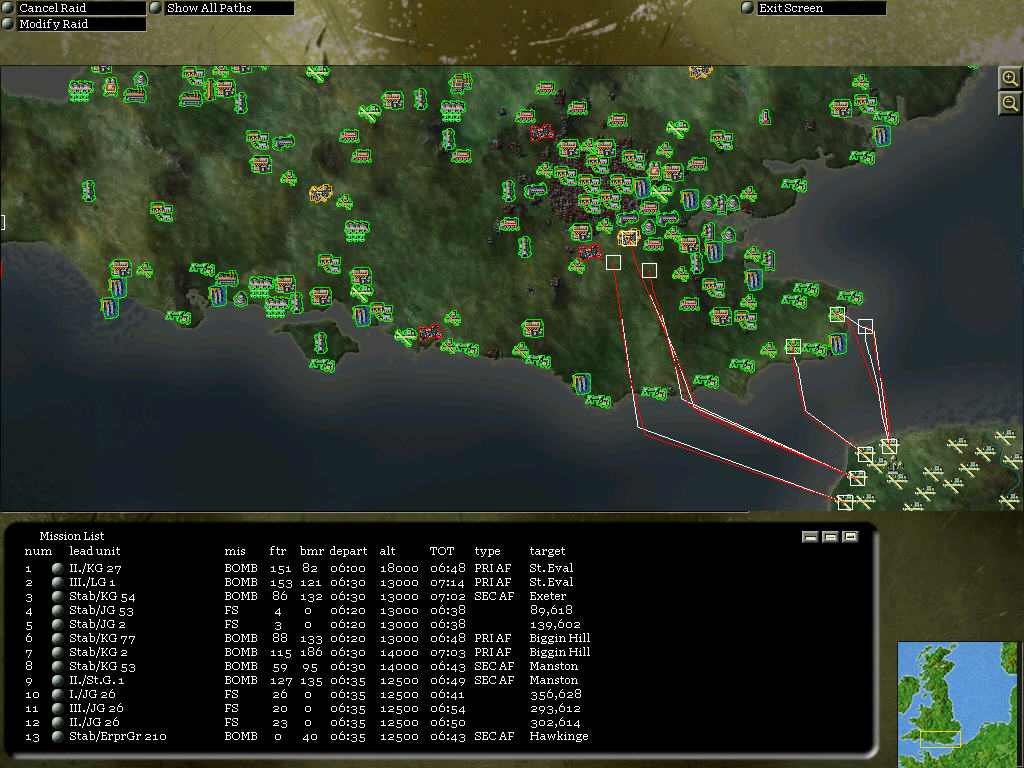Click the Cancel Raid button
The image size is (1024, 768).
(x=74, y=8)
